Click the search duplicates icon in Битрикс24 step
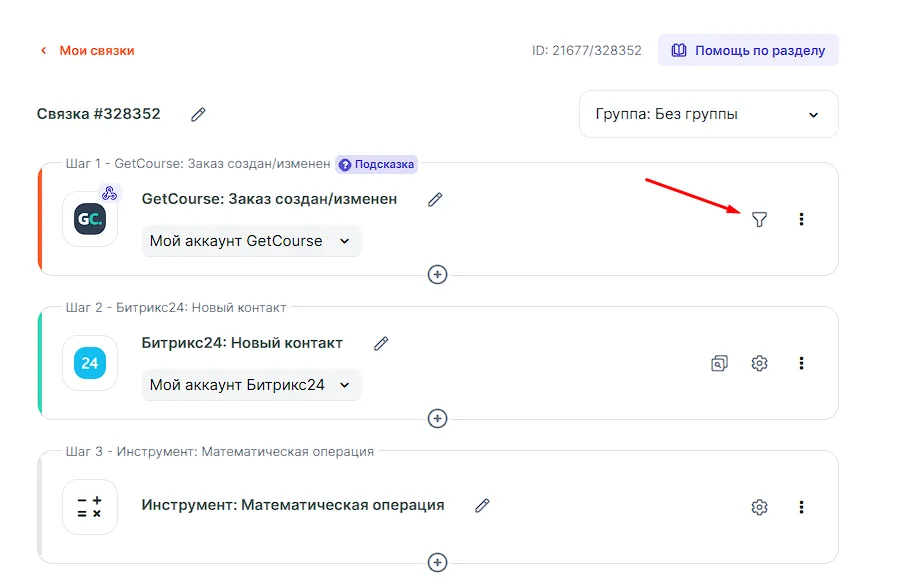This screenshot has width=898, height=583. click(x=719, y=363)
